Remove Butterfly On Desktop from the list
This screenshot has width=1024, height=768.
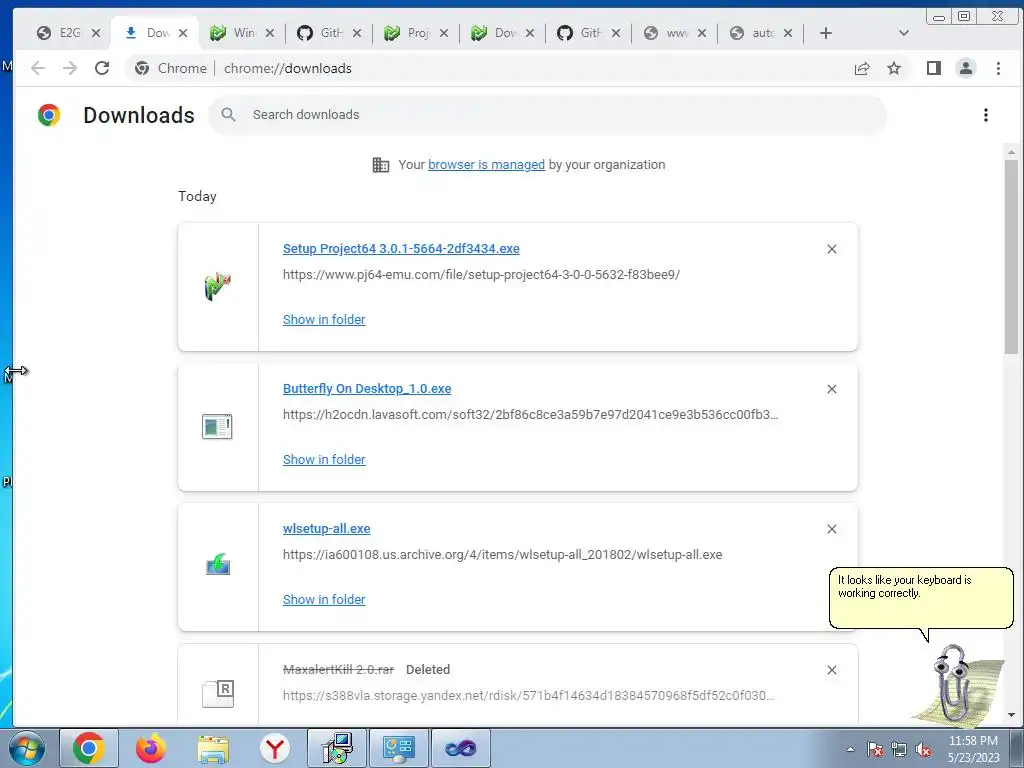pyautogui.click(x=831, y=389)
